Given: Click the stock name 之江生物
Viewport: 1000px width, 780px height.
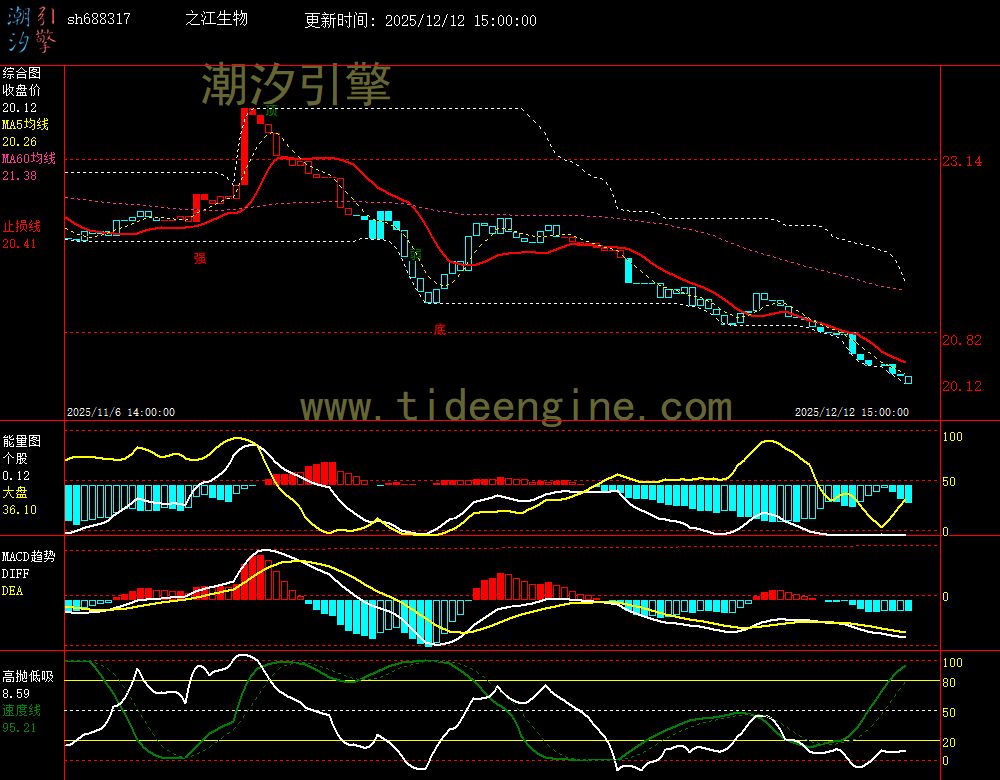Looking at the screenshot, I should pyautogui.click(x=216, y=19).
